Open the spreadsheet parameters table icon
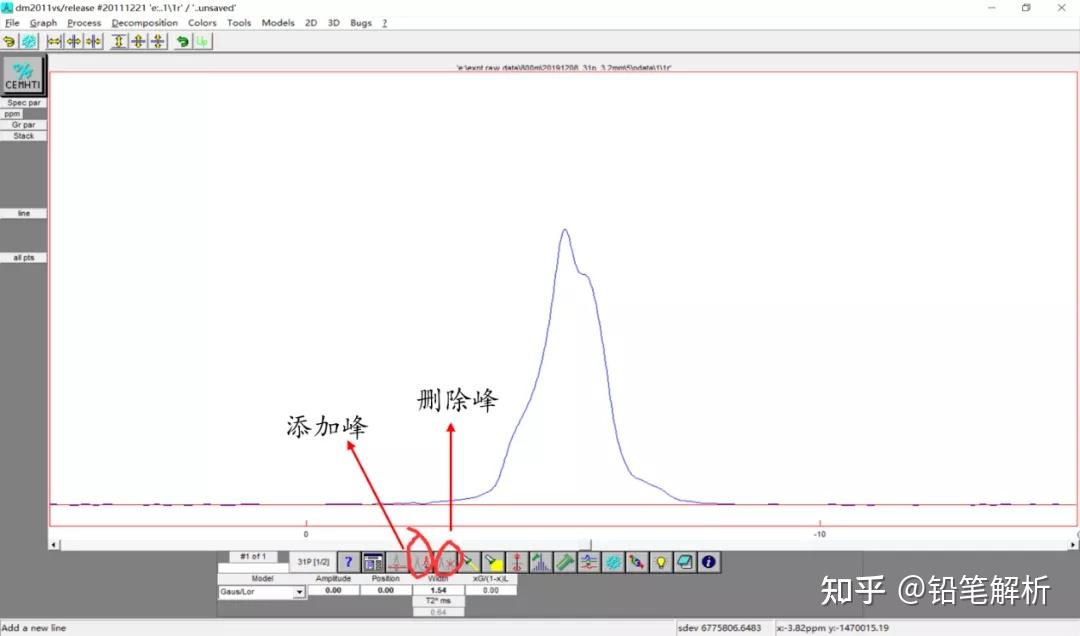1080x636 pixels. coord(373,562)
